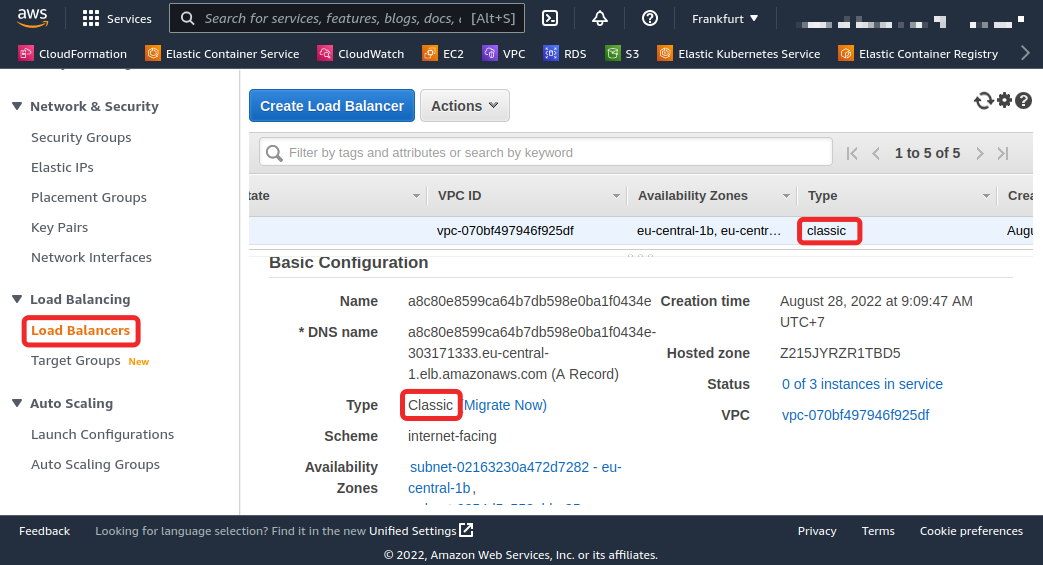Click the EC2 shortcut icon
The image size is (1043, 565).
point(430,53)
